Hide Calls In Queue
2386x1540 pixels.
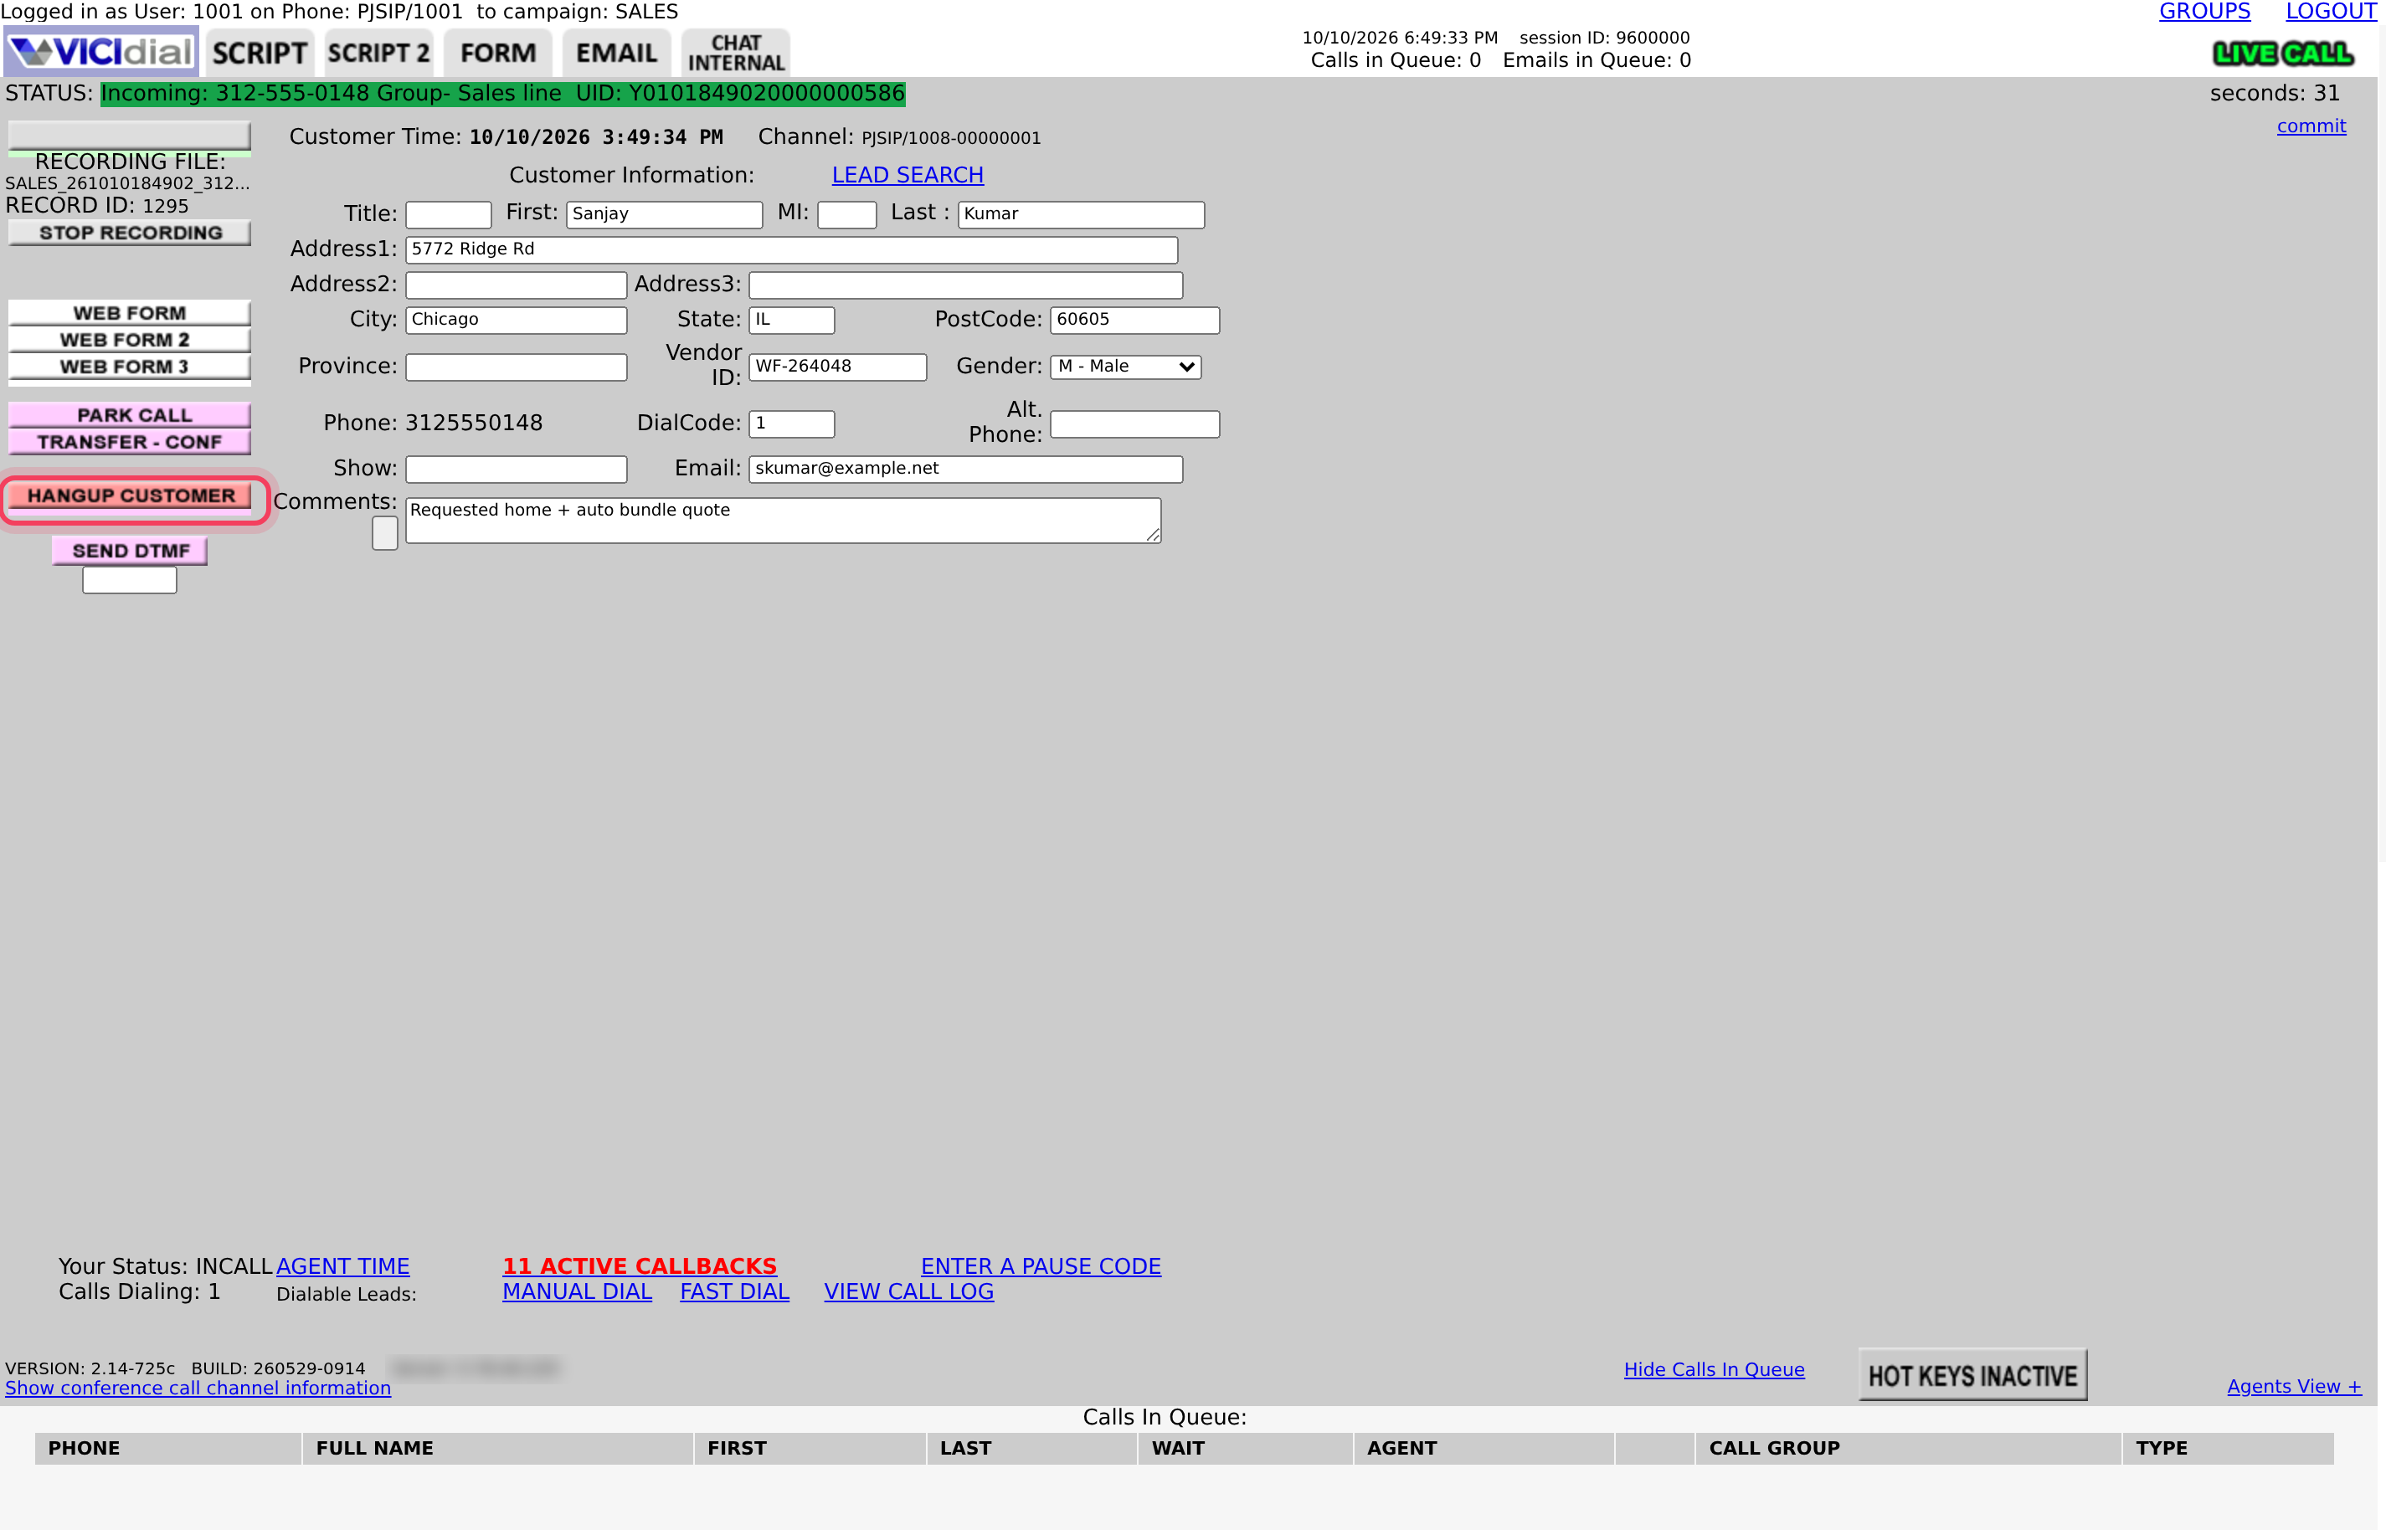1714,1370
